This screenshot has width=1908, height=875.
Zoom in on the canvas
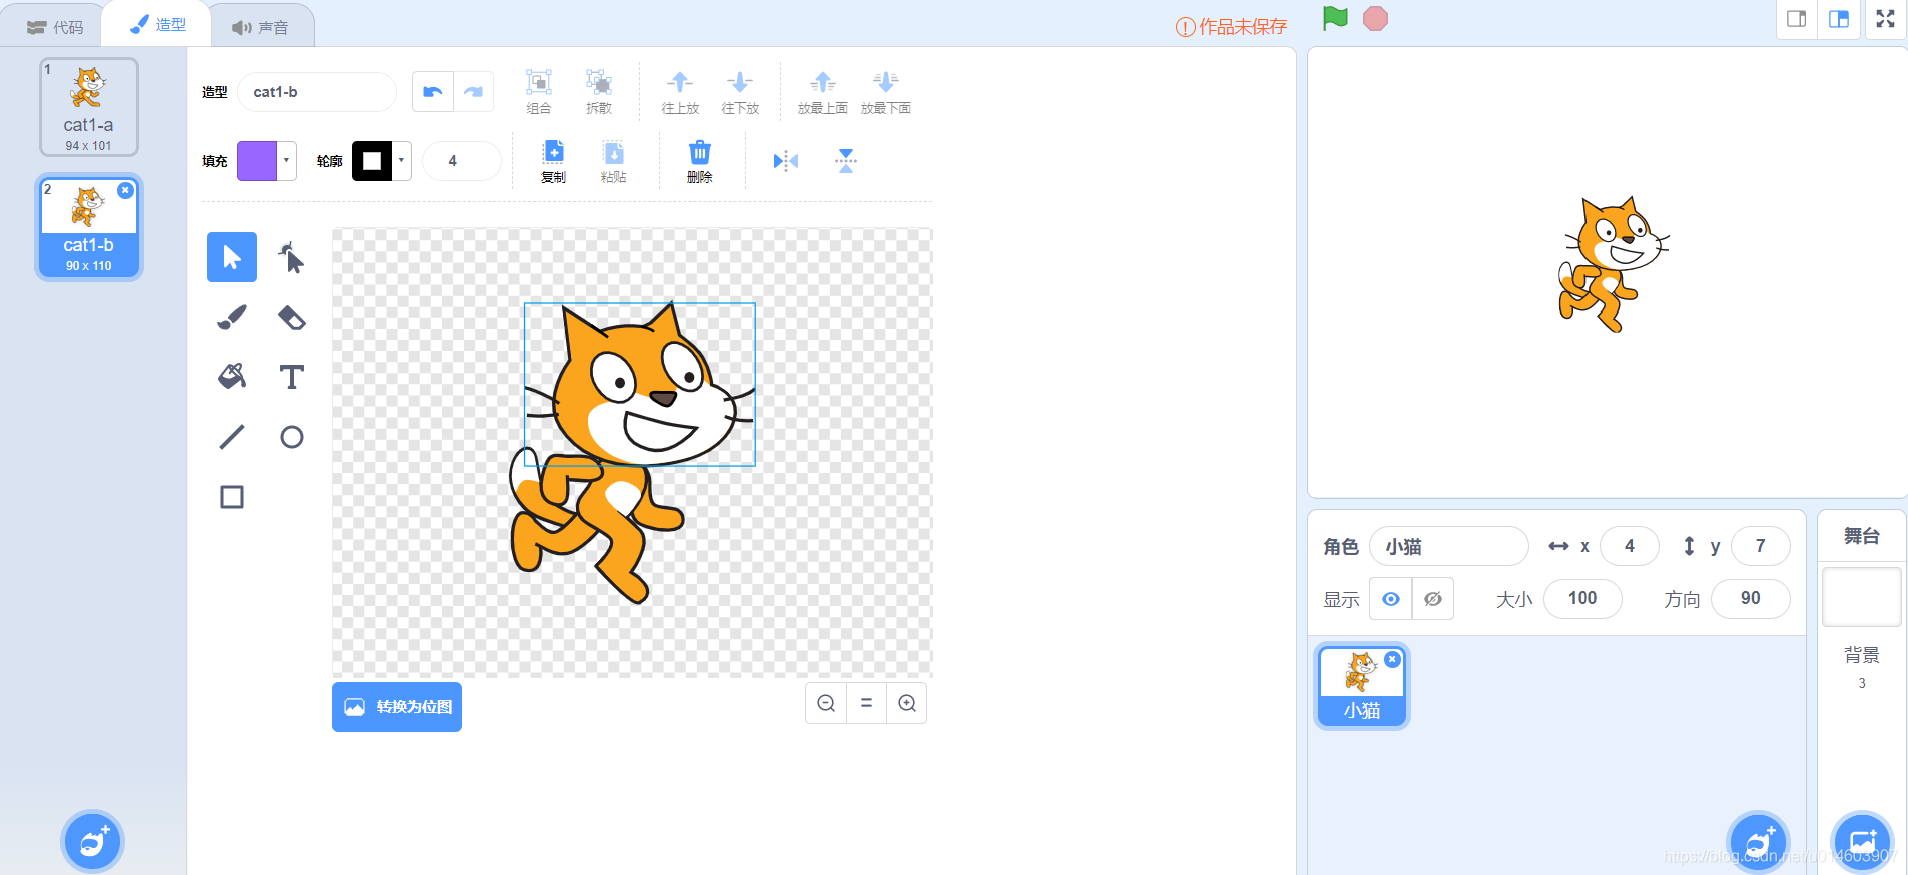(x=907, y=703)
